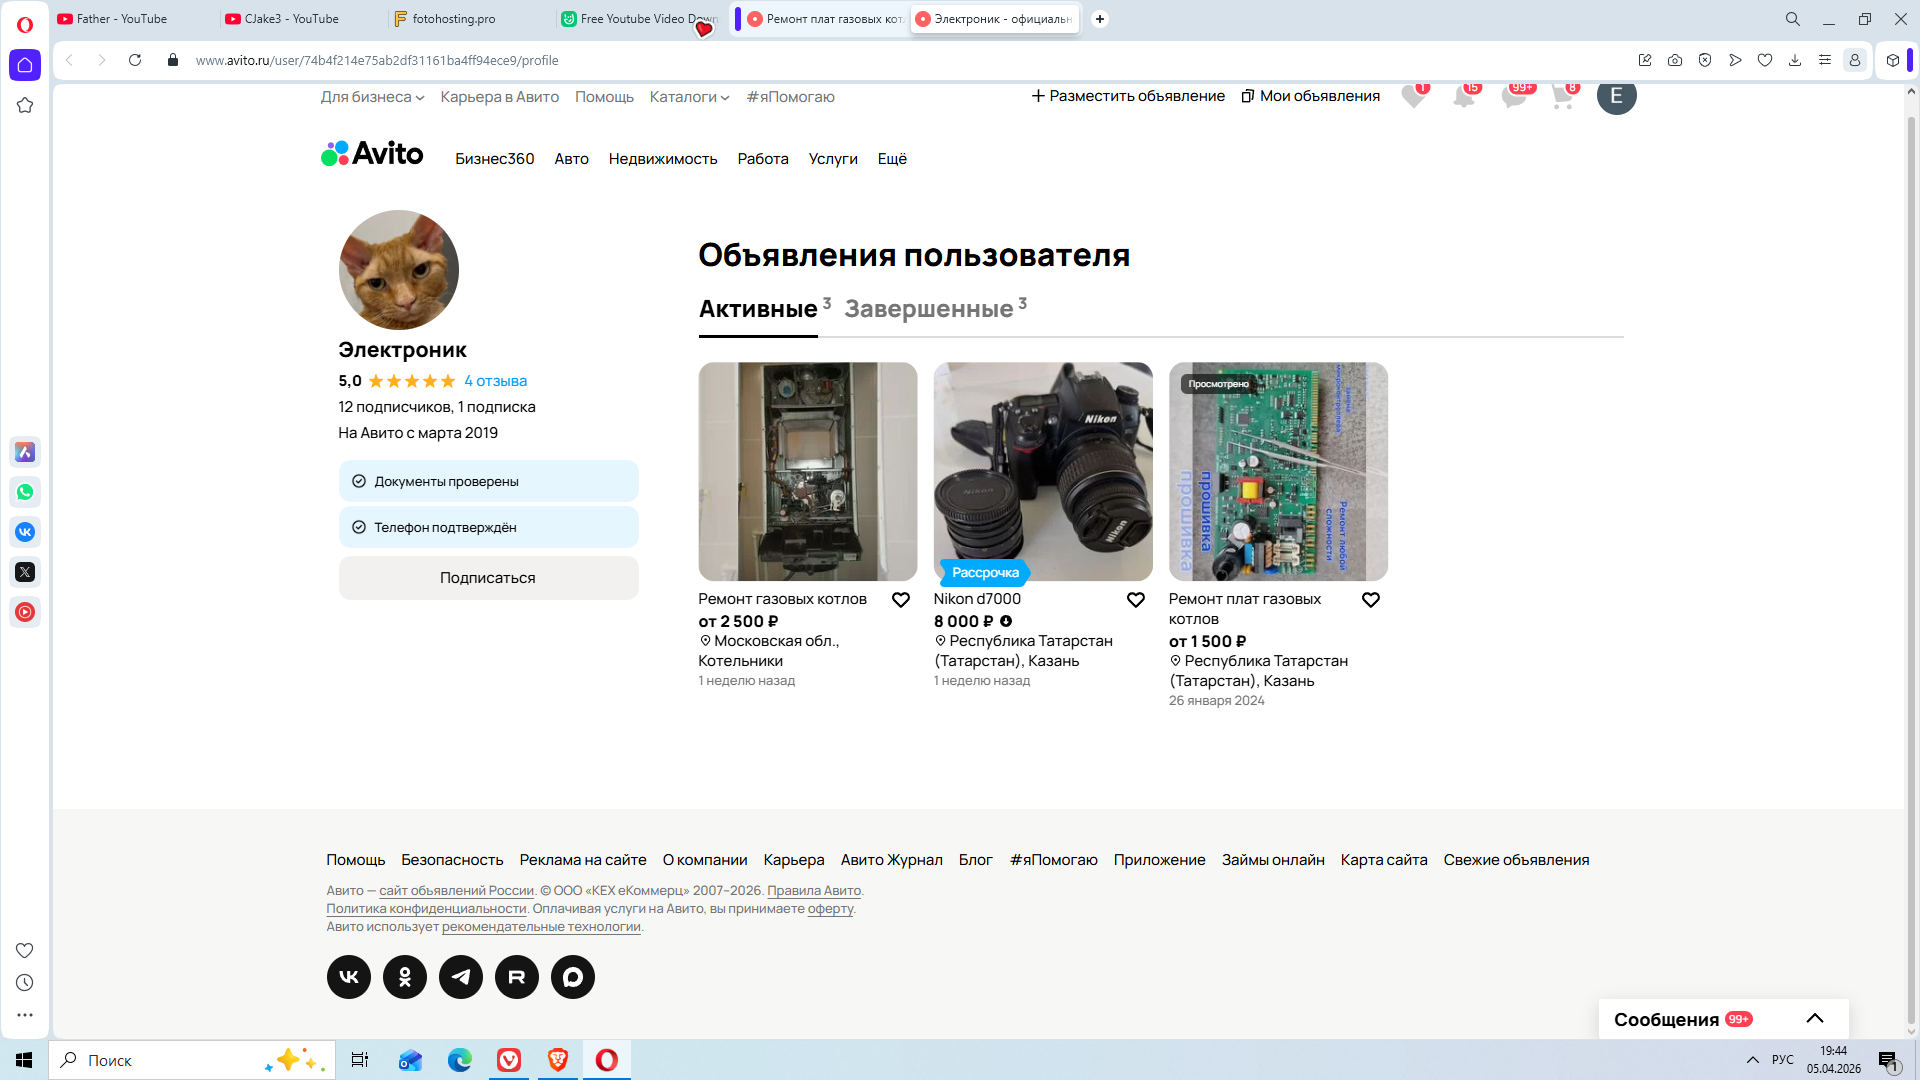Toggle heart on Ремонт газовых котлов listing
The width and height of the screenshot is (1920, 1080).
901,600
